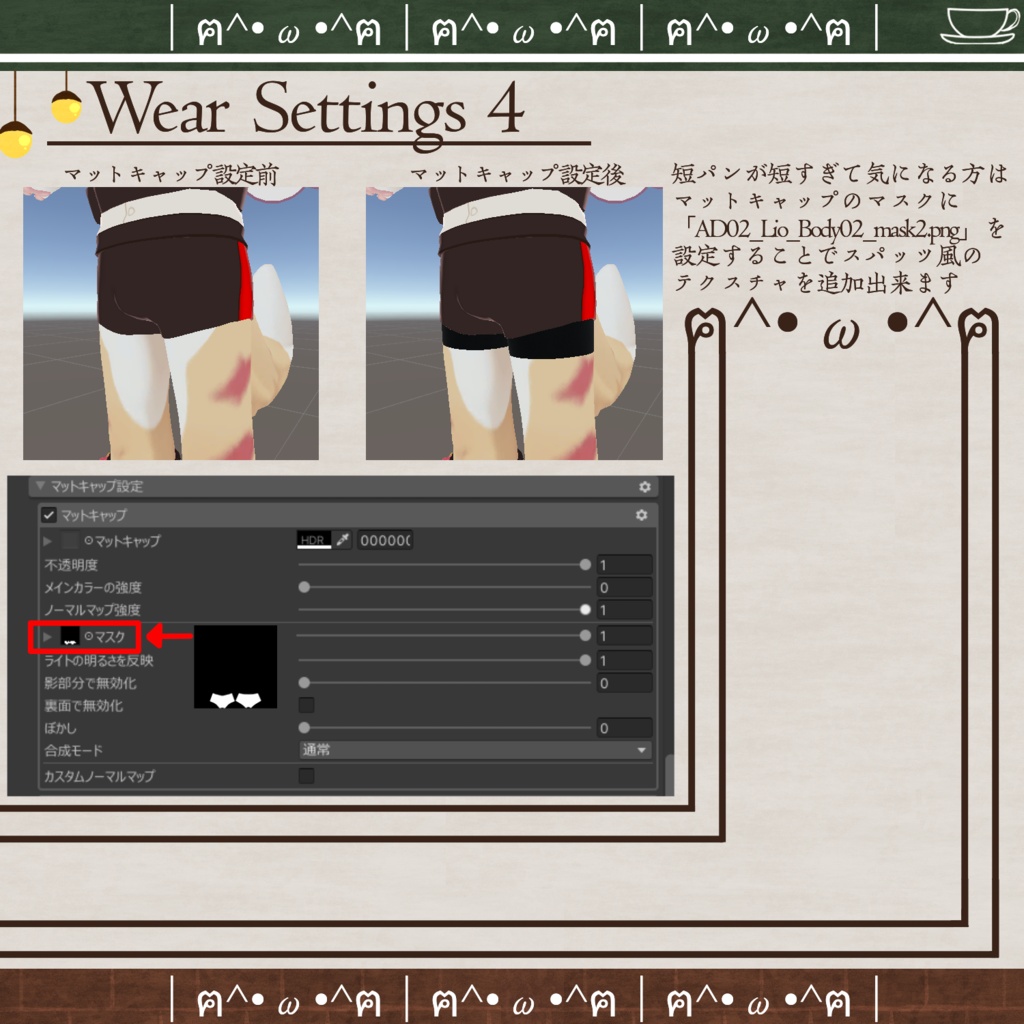
Task: Click the ぼかし value field
Action: point(625,728)
